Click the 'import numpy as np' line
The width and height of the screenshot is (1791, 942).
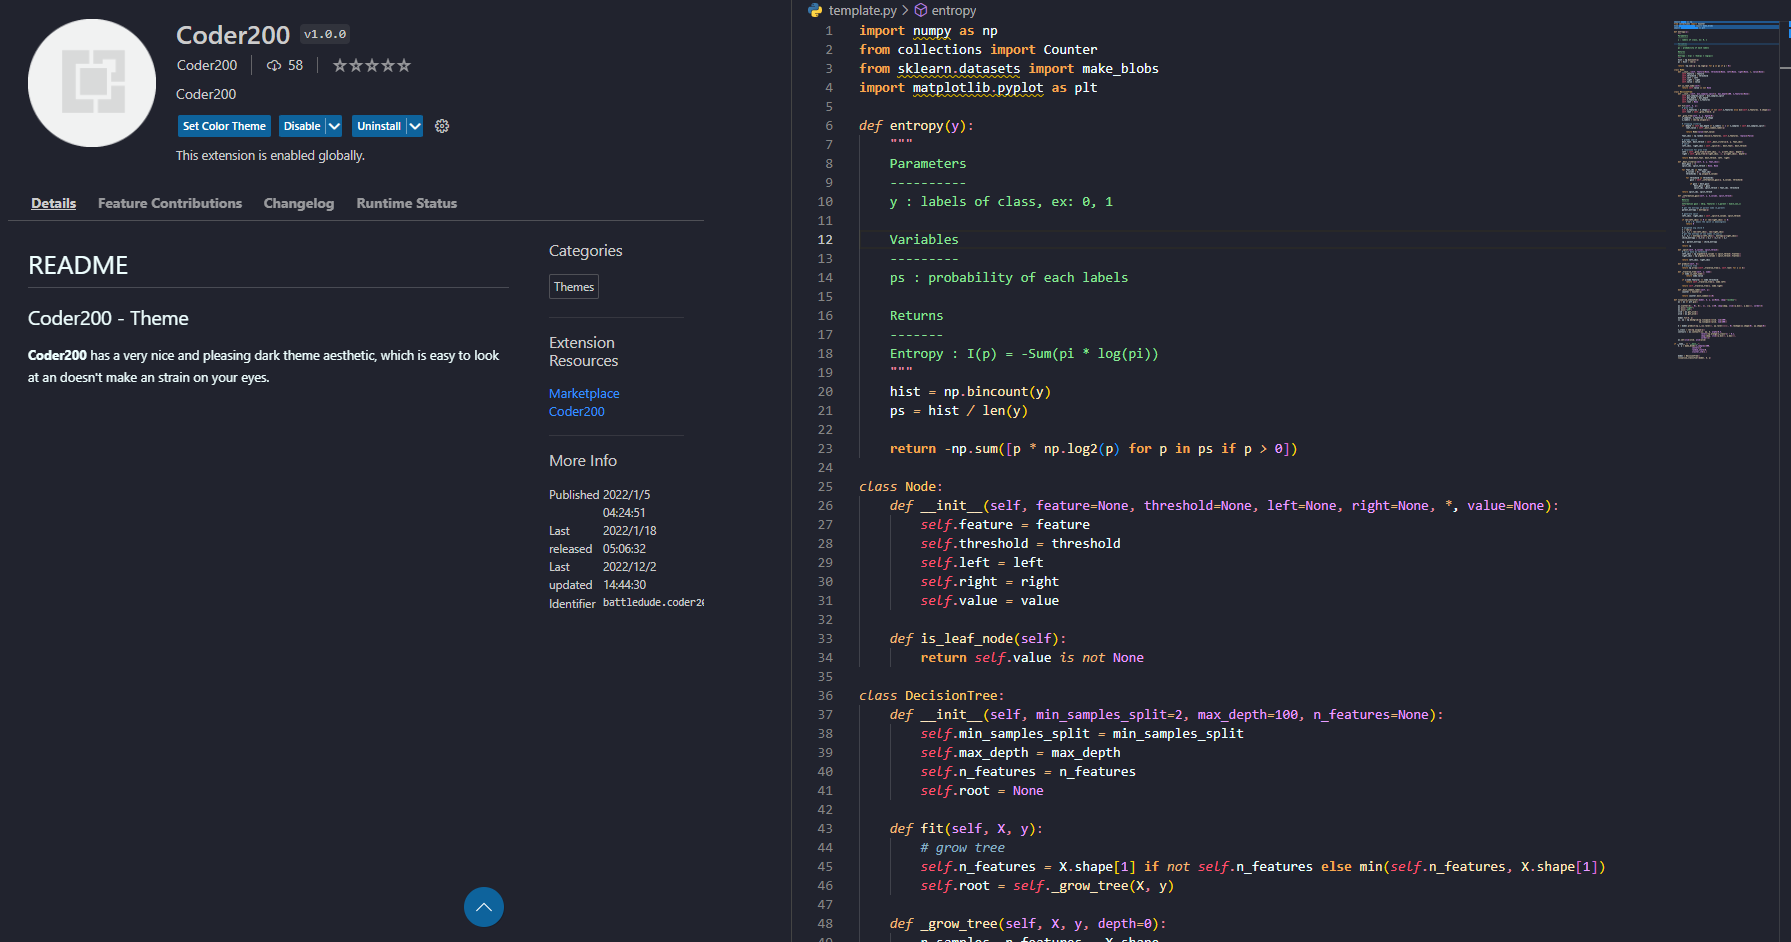point(928,31)
